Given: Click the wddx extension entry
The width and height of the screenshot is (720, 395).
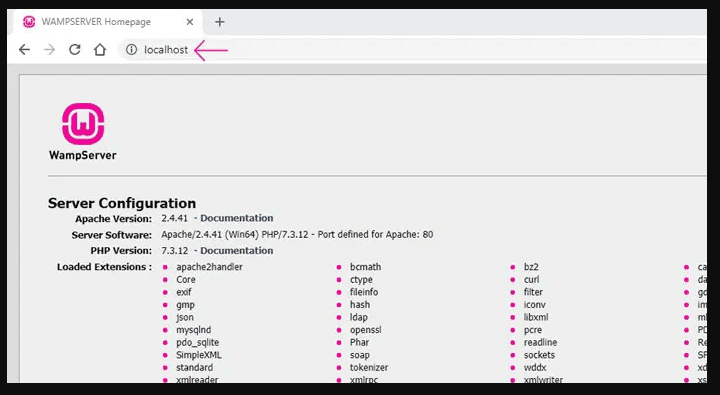Looking at the screenshot, I should 535,367.
